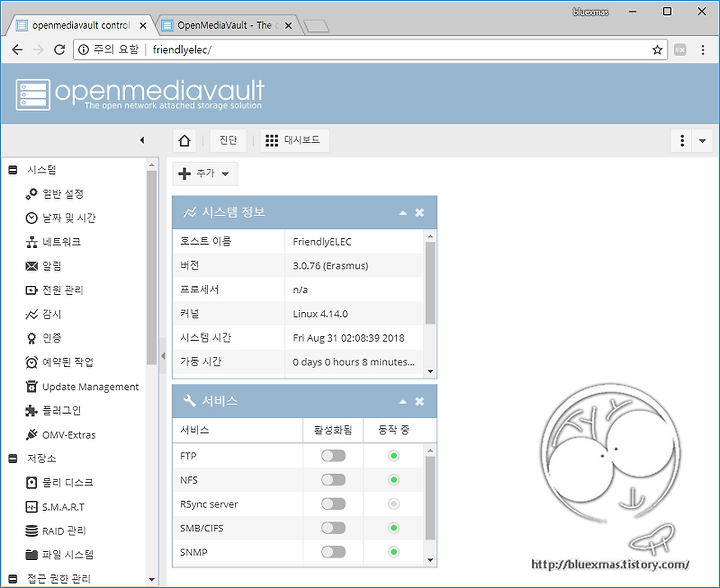Switch to the OpenMediaVault - The tab
The height and width of the screenshot is (588, 720).
224,25
